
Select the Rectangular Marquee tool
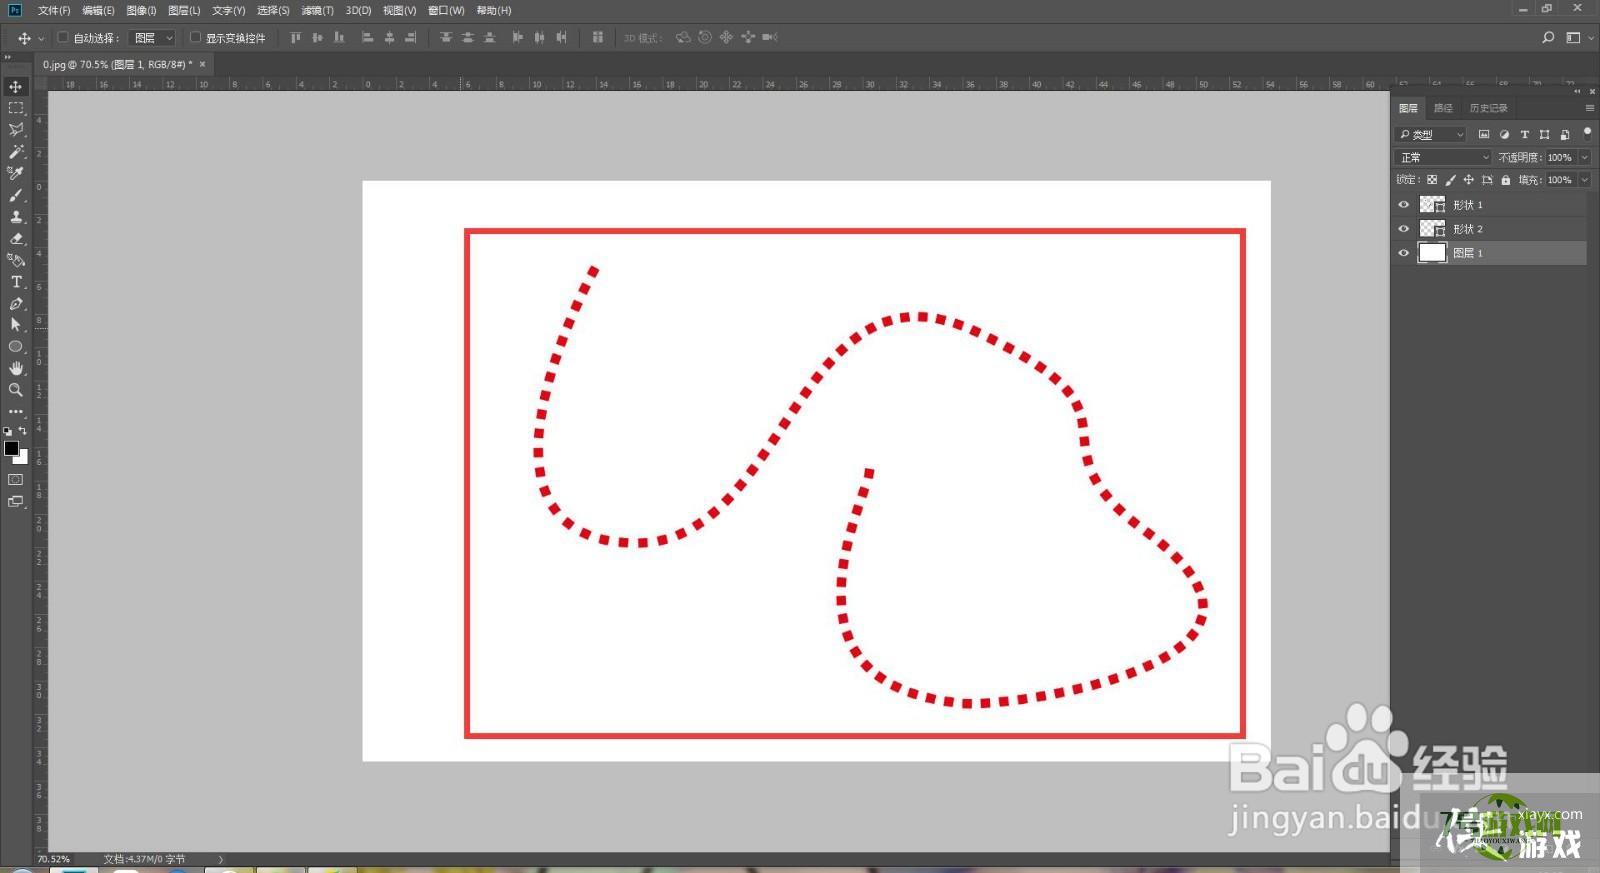pos(16,108)
